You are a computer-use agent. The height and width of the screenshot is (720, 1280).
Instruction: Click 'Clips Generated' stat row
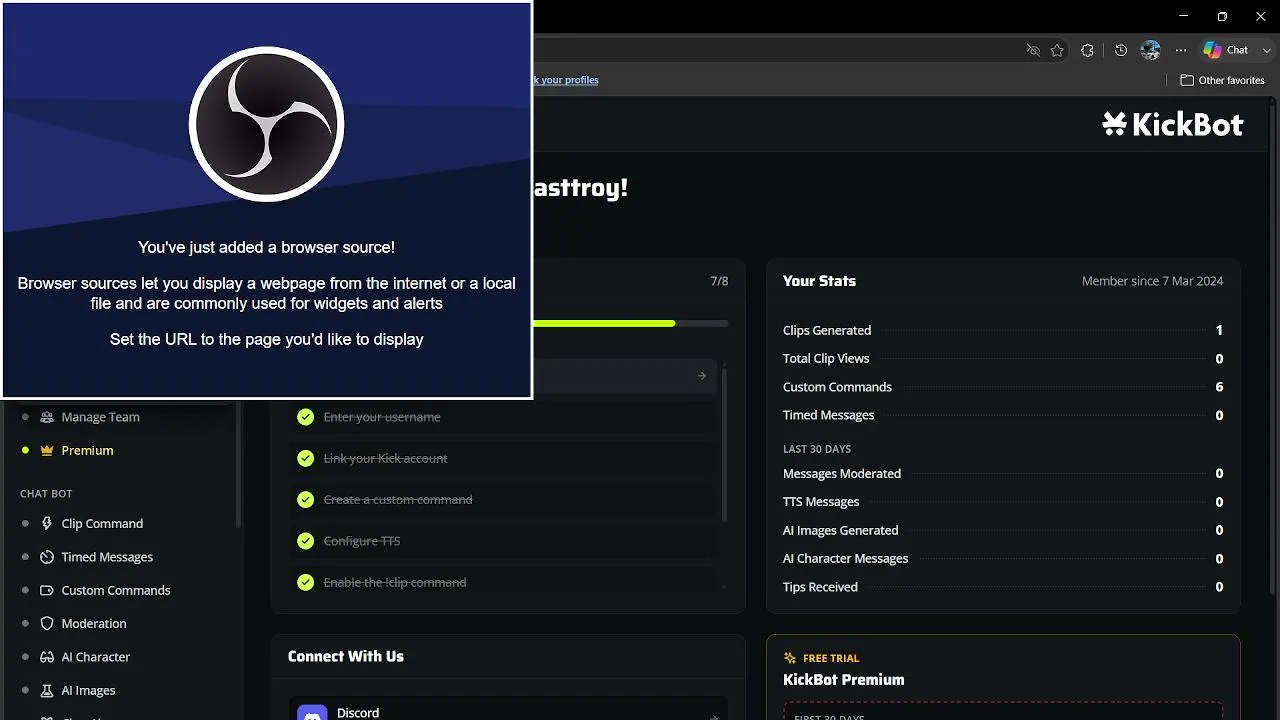(x=1003, y=330)
